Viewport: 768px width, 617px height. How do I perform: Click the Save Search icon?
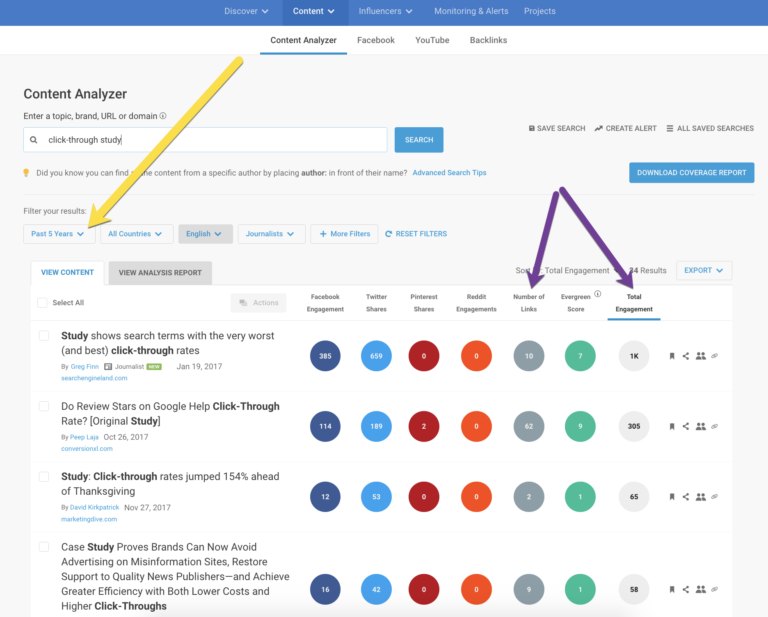click(533, 129)
